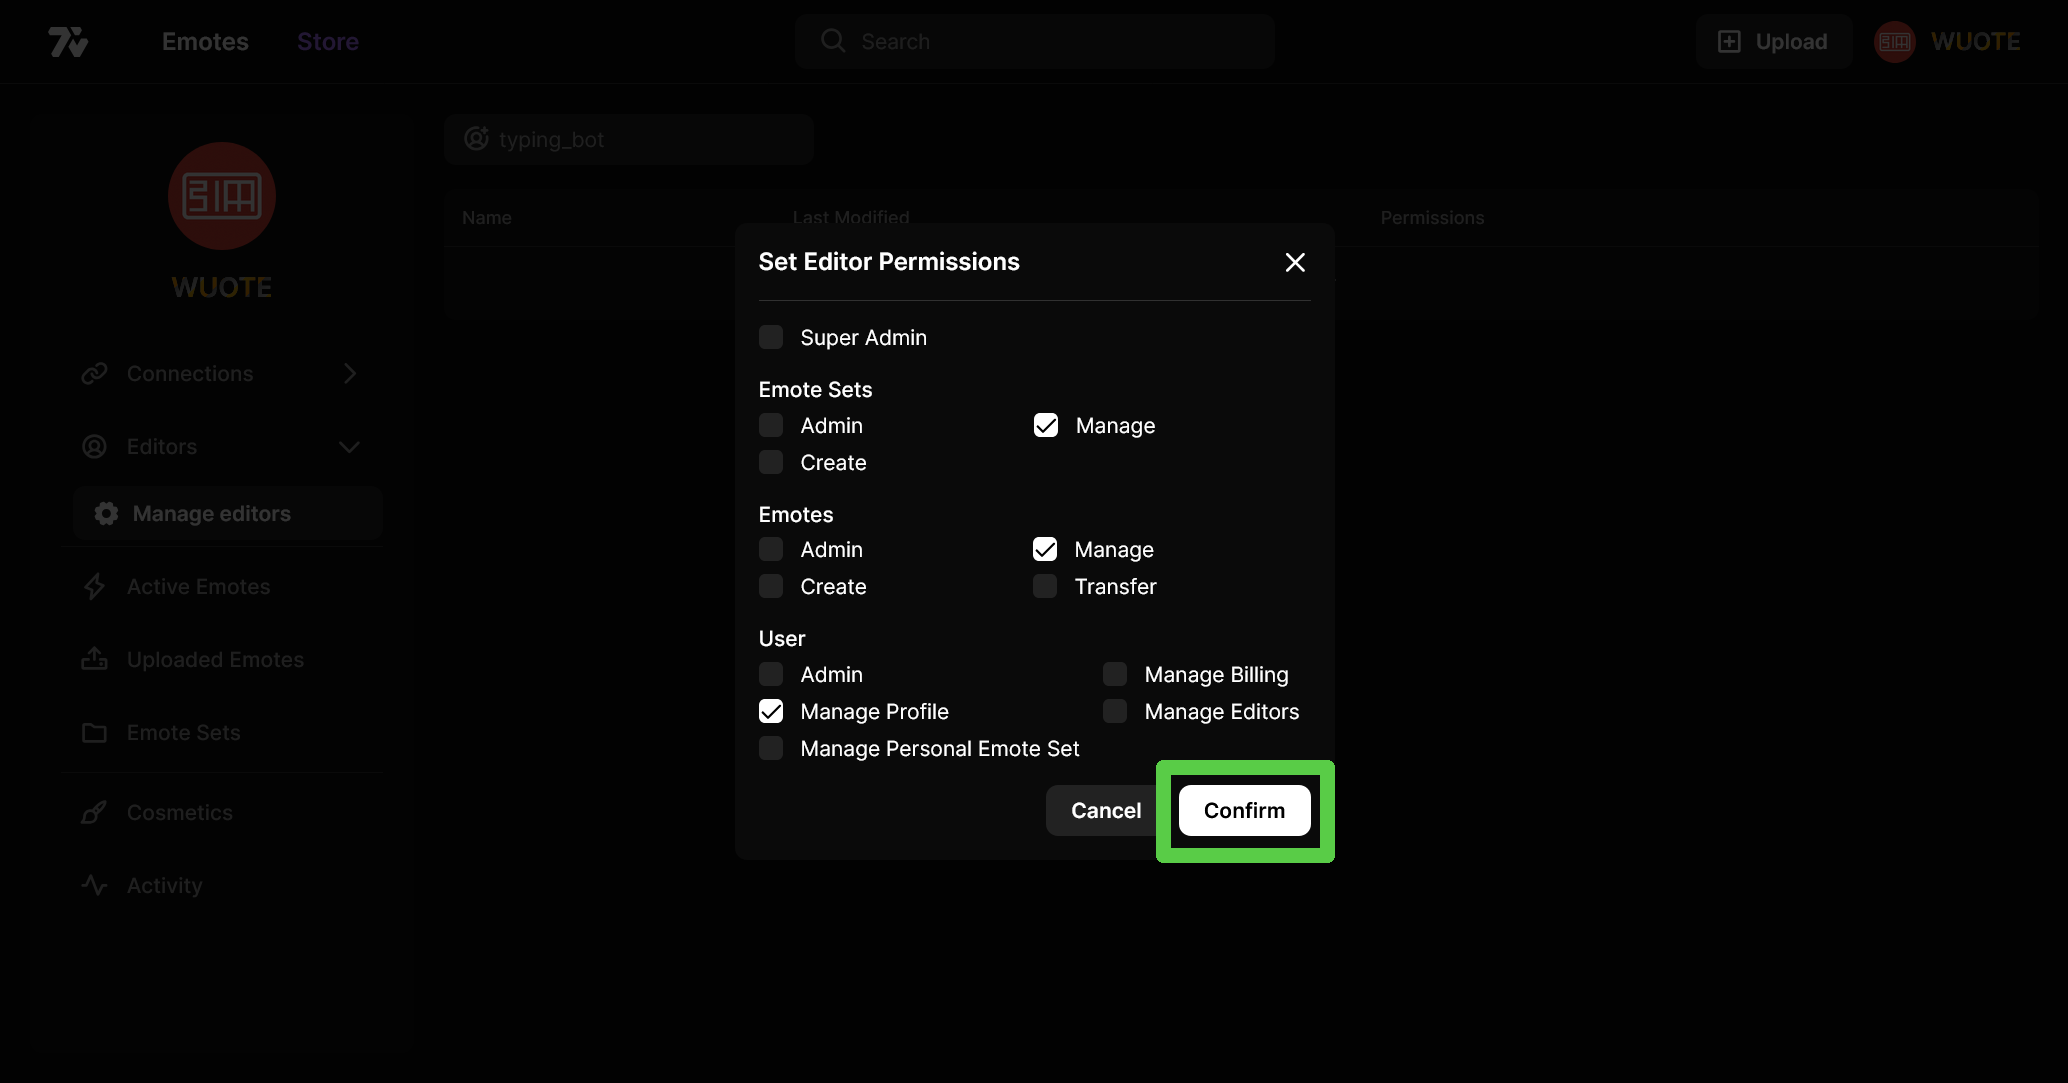Enable the Super Admin checkbox
Screen dimensions: 2068x1083
click(771, 338)
